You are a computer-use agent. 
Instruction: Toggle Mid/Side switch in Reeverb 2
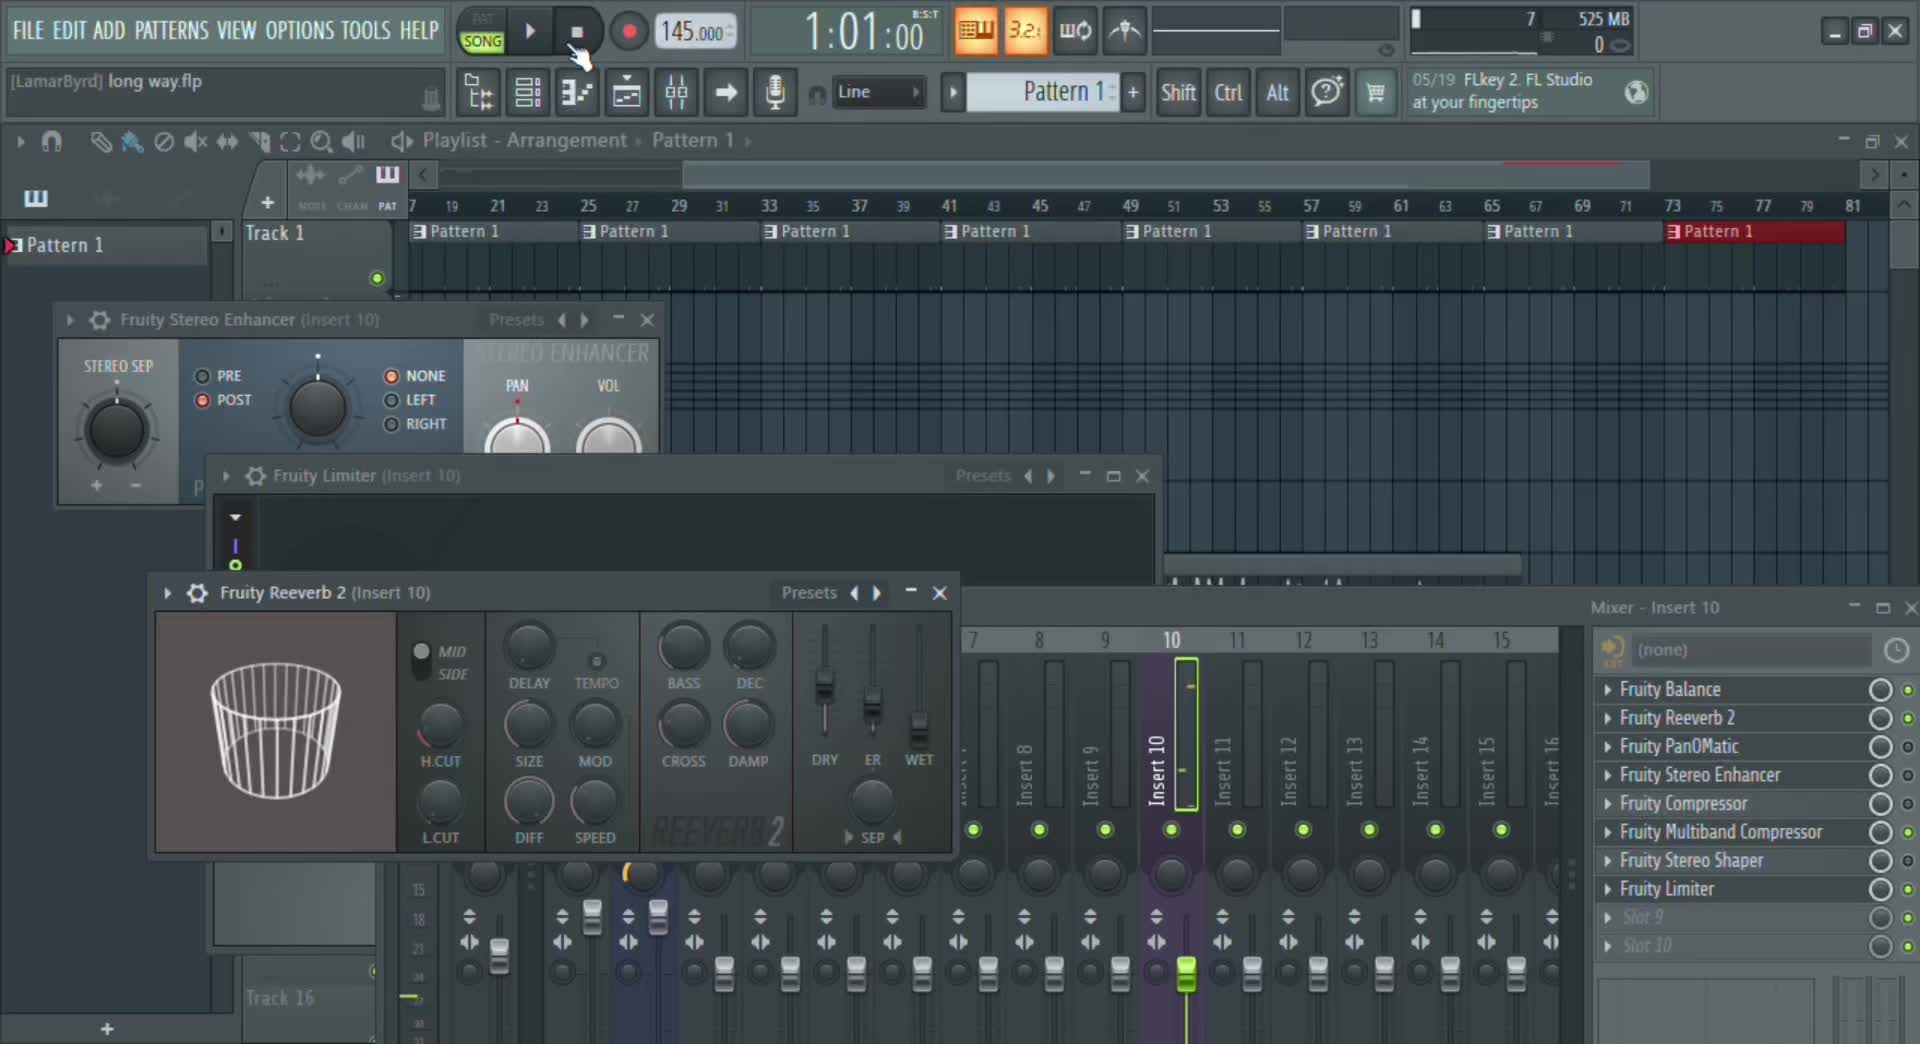[422, 660]
